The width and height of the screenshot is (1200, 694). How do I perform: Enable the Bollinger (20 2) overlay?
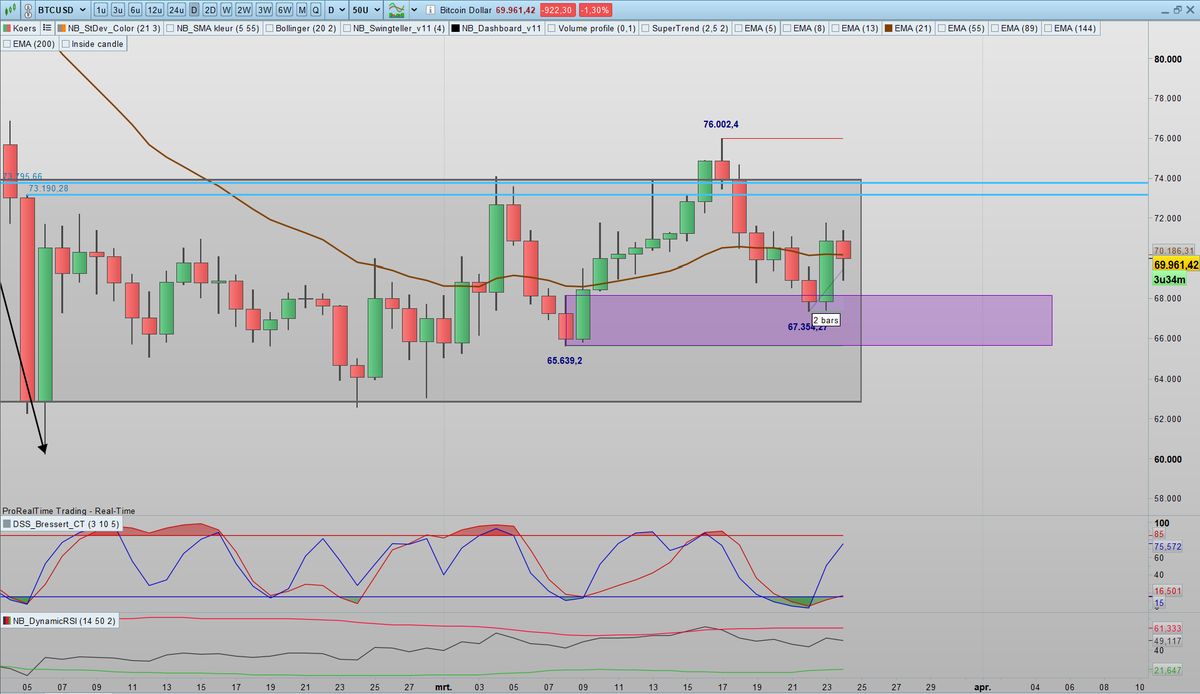tap(270, 28)
